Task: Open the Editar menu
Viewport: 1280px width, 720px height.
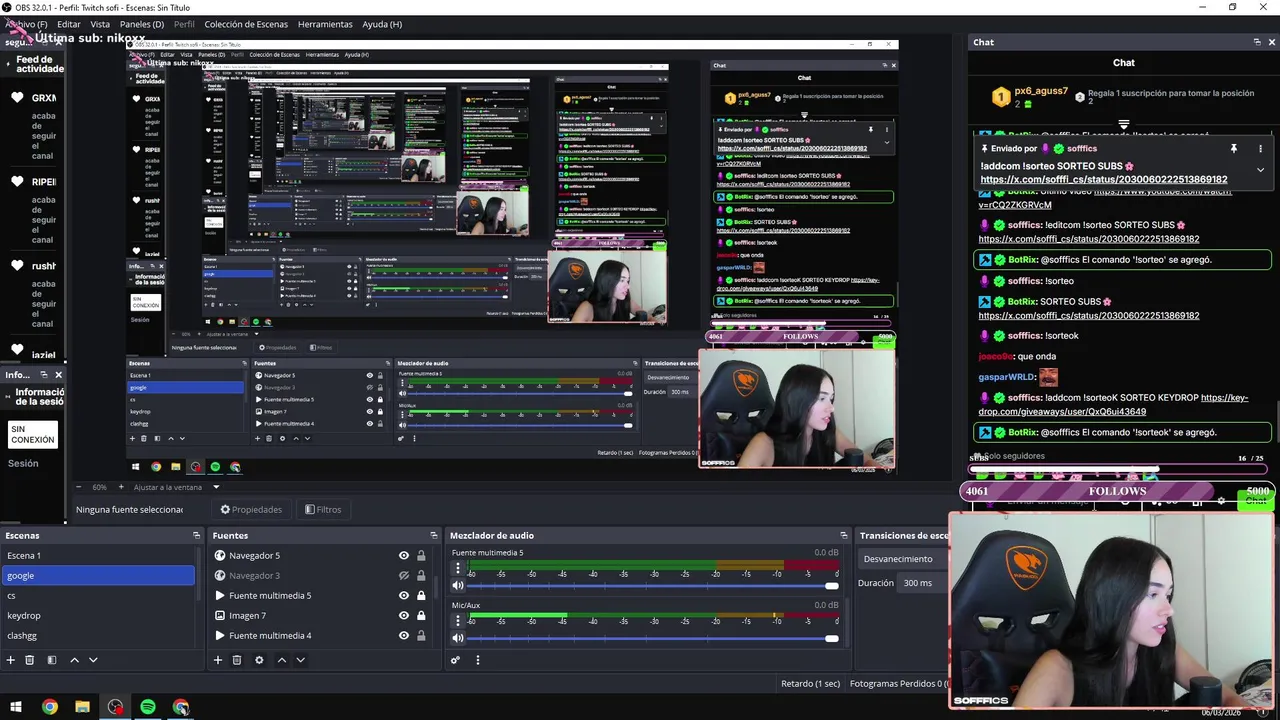Action: [x=69, y=24]
